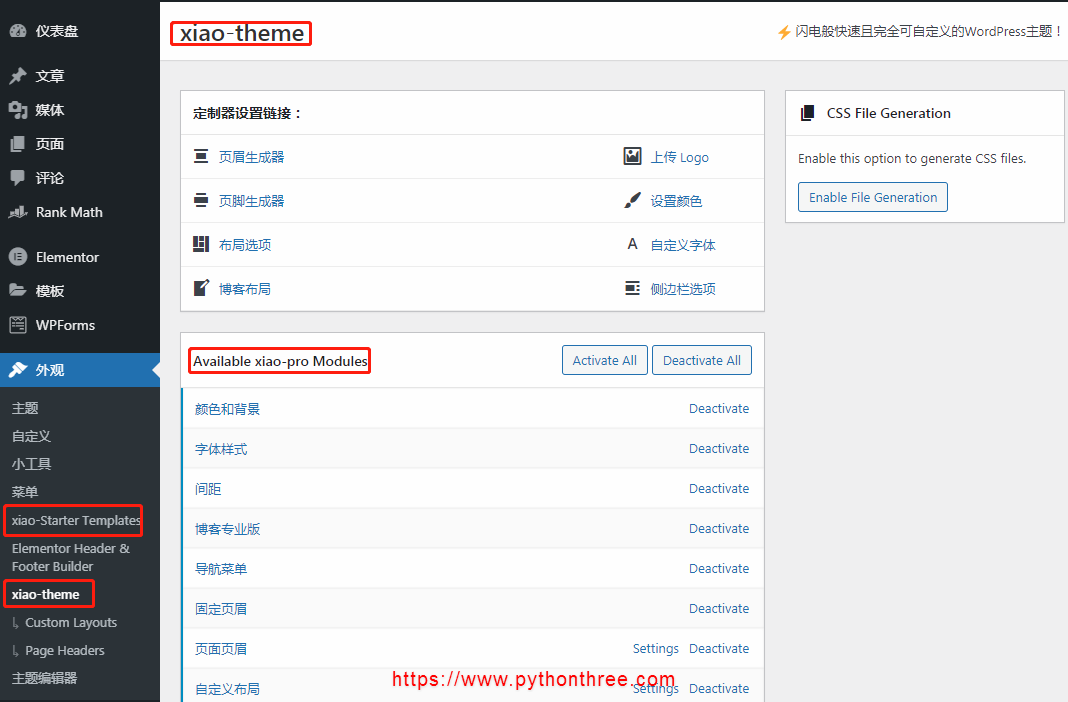This screenshot has height=702, width=1068.
Task: Click the 自定义布局 module name
Action: coord(227,689)
